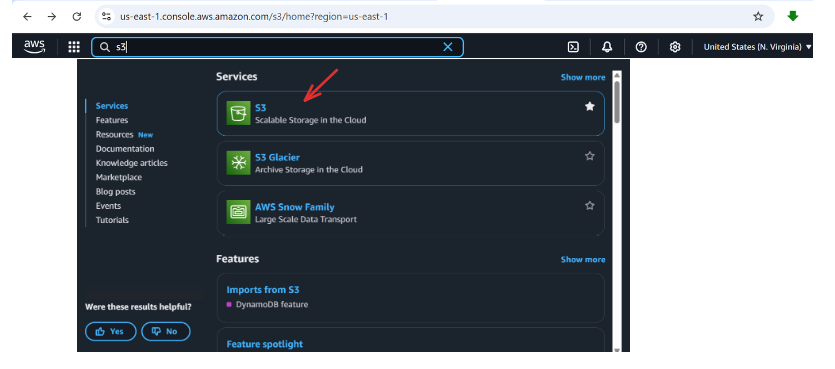Reload the page with refresh icon
Screen dimensions: 835x369
(x=77, y=17)
